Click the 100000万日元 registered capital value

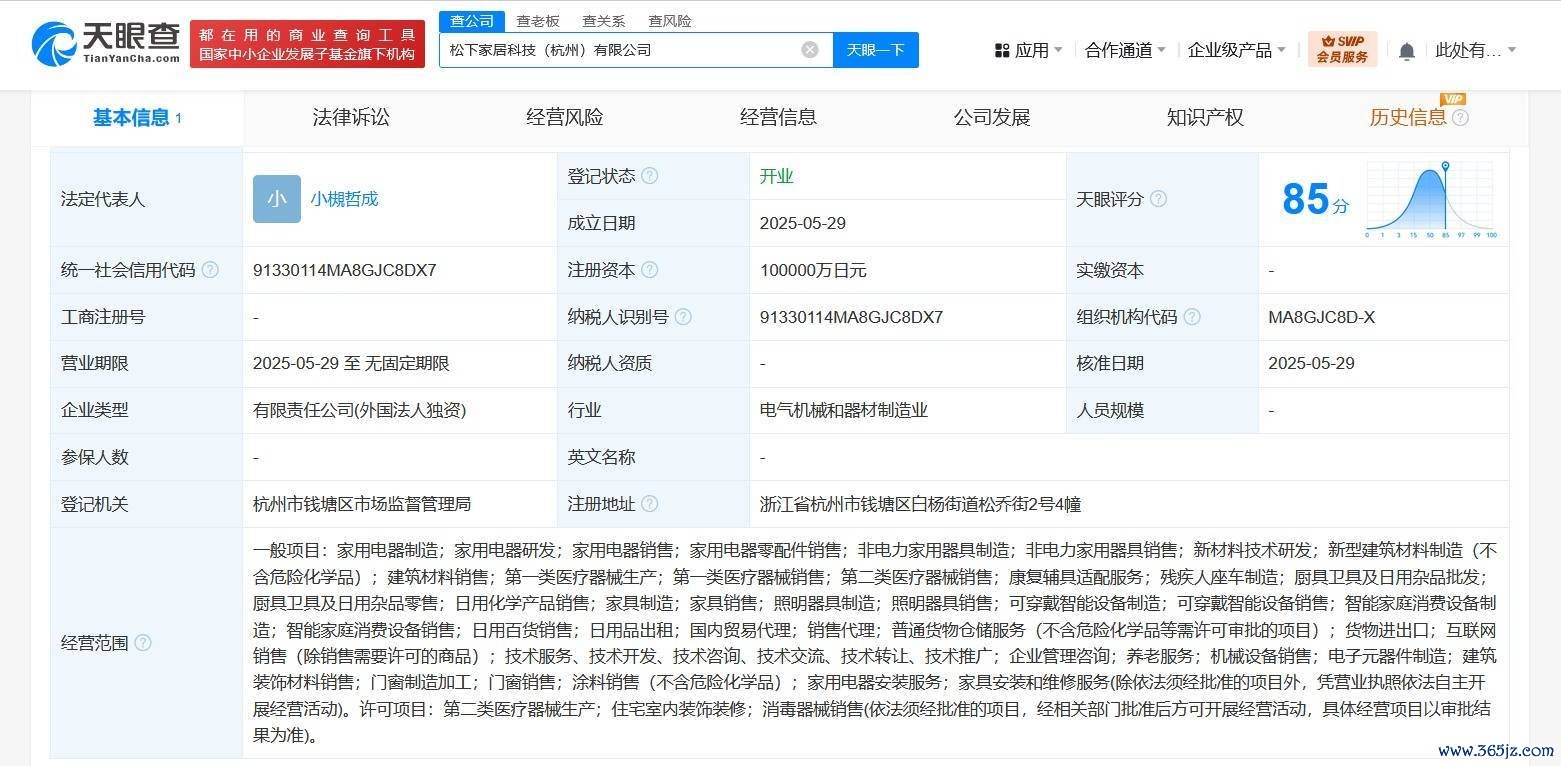[813, 270]
